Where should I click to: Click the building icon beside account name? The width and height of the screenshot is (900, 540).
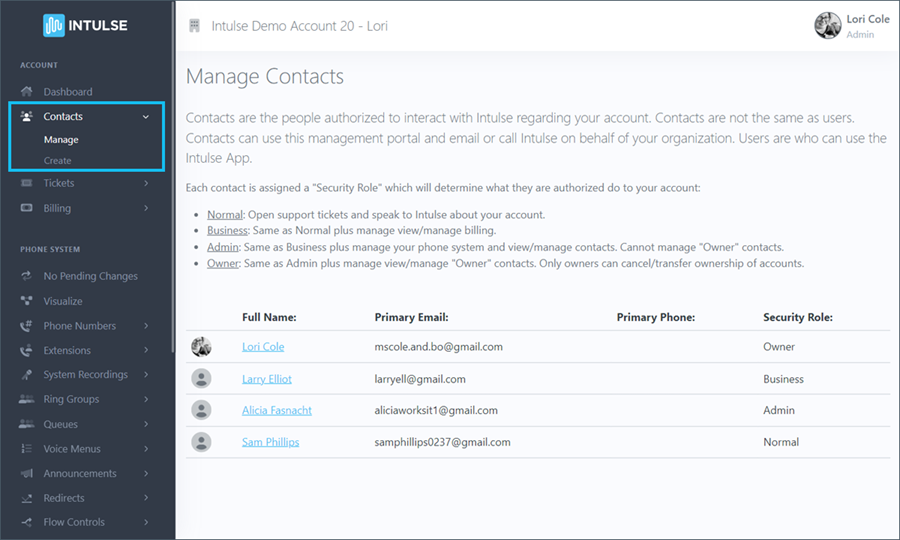[195, 25]
